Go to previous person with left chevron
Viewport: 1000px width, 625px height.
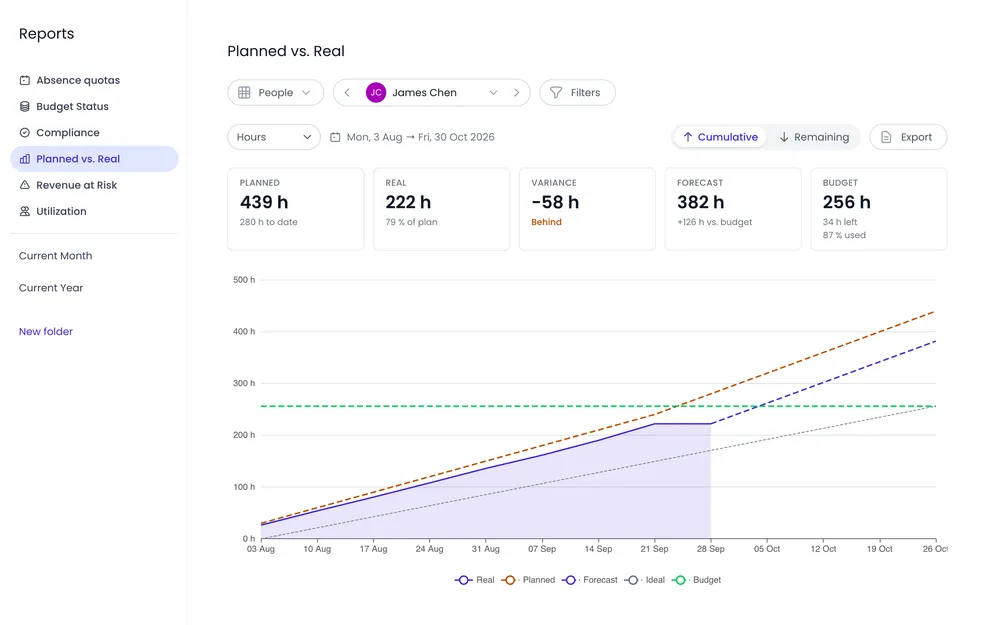coord(347,92)
